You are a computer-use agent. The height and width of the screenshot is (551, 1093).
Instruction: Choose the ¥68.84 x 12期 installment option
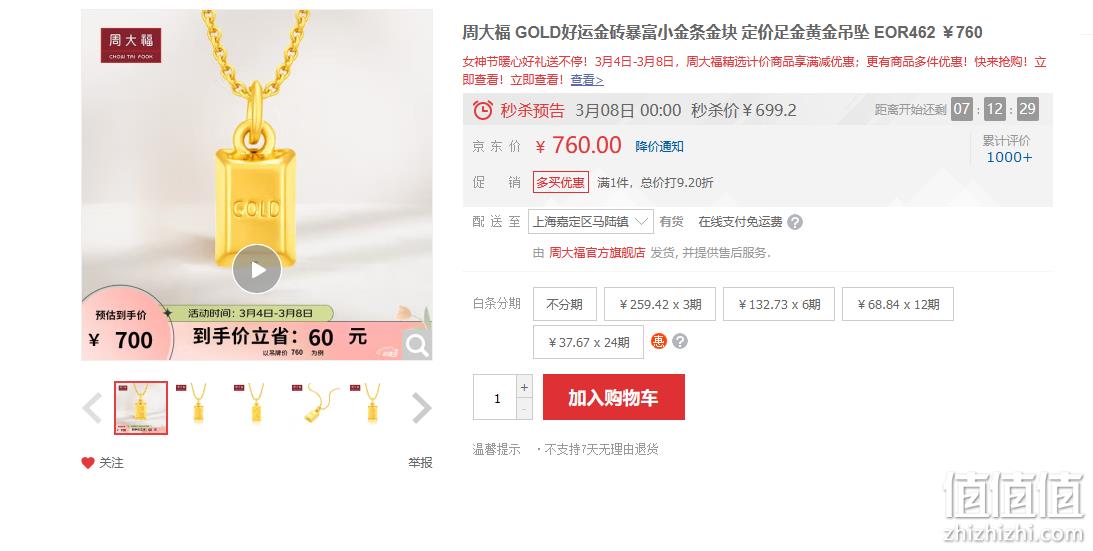(898, 304)
